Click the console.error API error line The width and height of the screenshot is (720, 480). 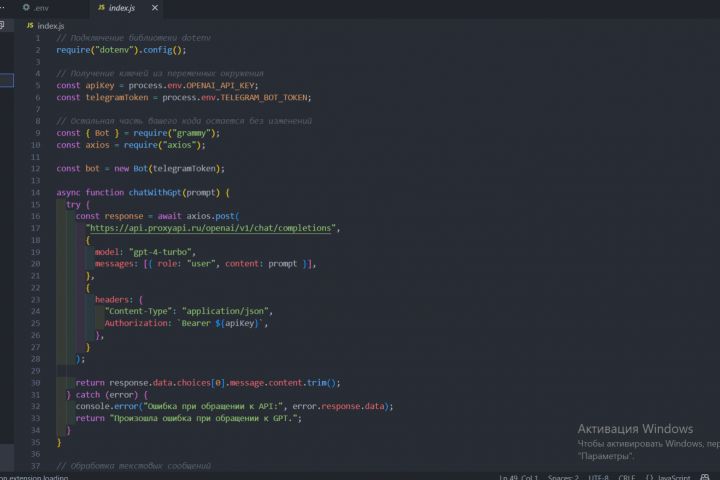pyautogui.click(x=234, y=407)
